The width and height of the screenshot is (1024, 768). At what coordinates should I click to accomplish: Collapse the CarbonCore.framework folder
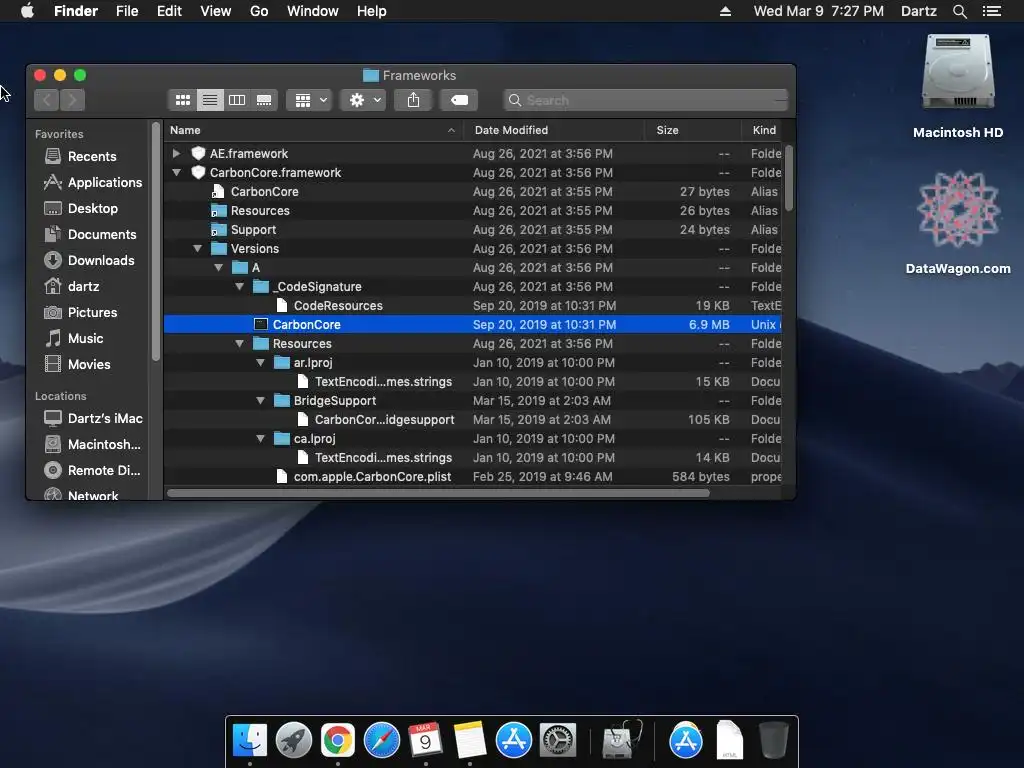click(176, 172)
